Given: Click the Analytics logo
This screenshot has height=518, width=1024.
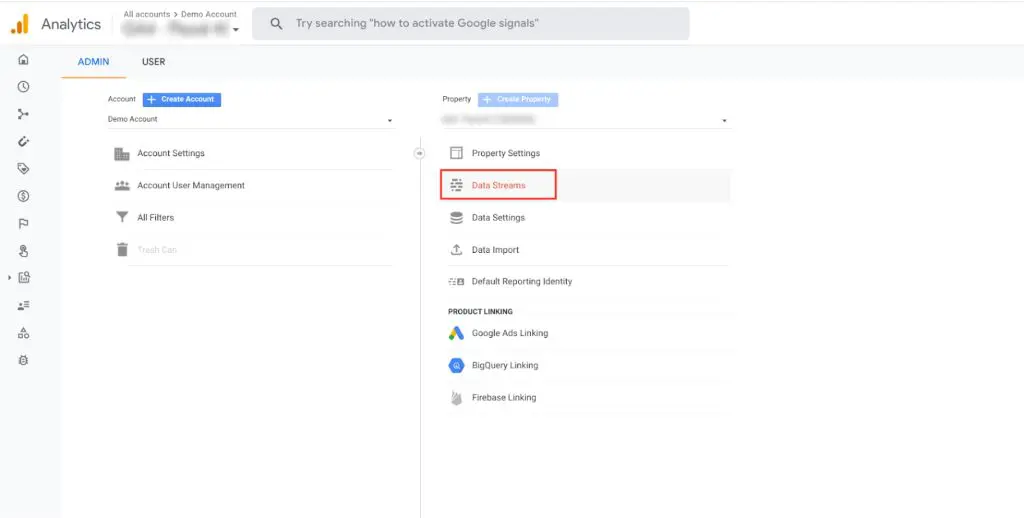Looking at the screenshot, I should (x=56, y=24).
